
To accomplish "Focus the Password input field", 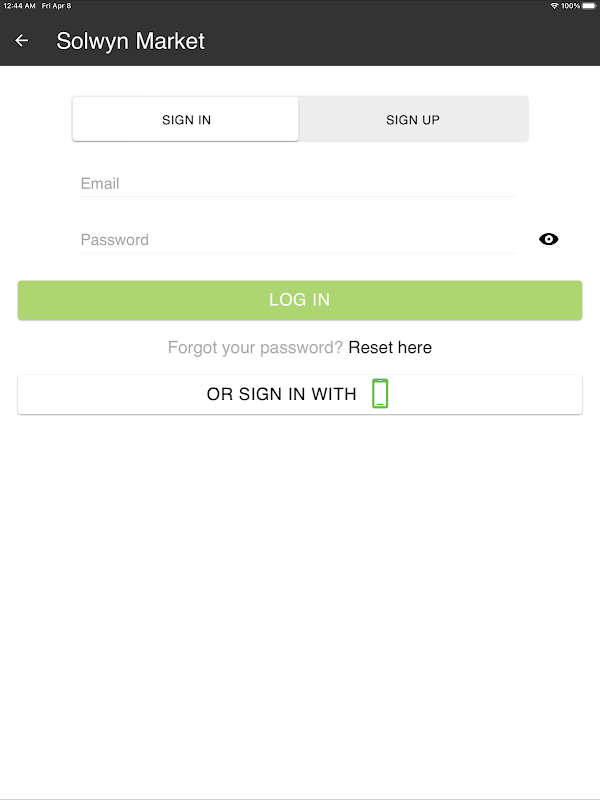I will (298, 240).
